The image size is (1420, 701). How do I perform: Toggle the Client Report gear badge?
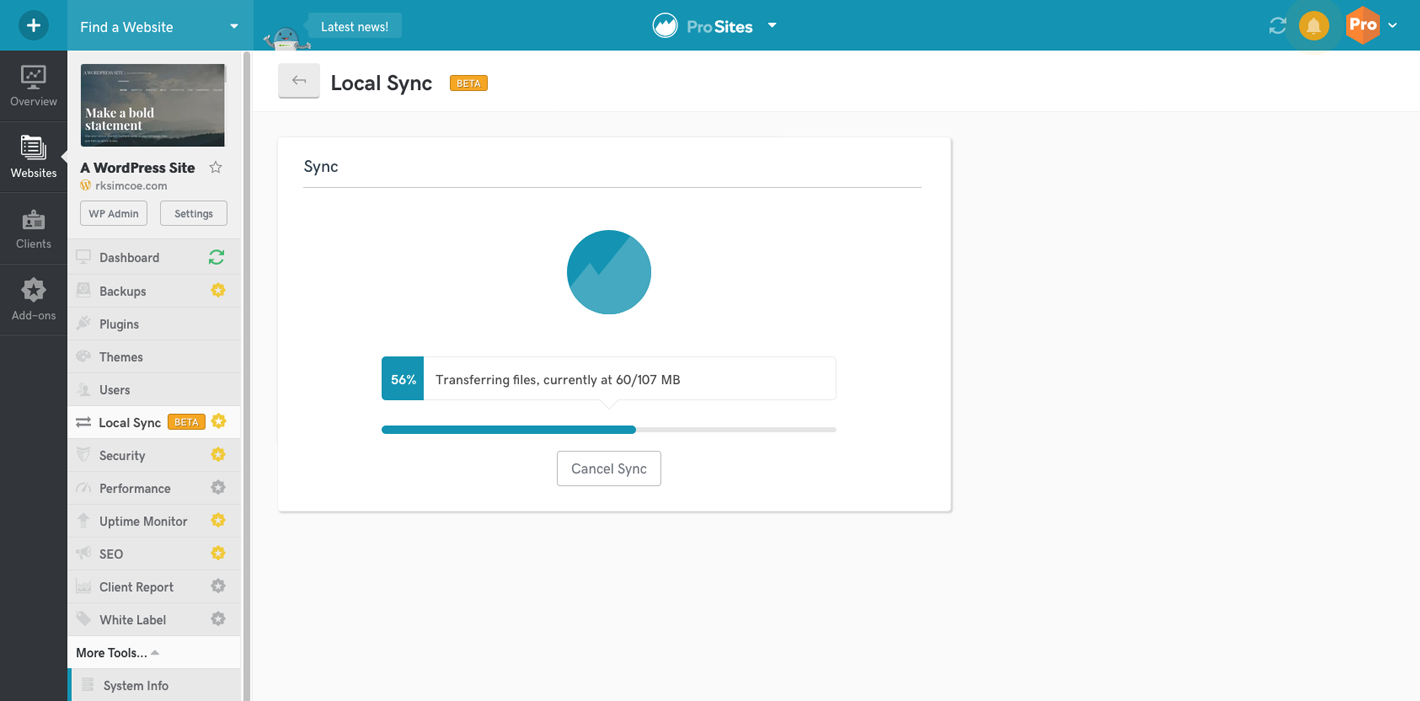pos(218,587)
